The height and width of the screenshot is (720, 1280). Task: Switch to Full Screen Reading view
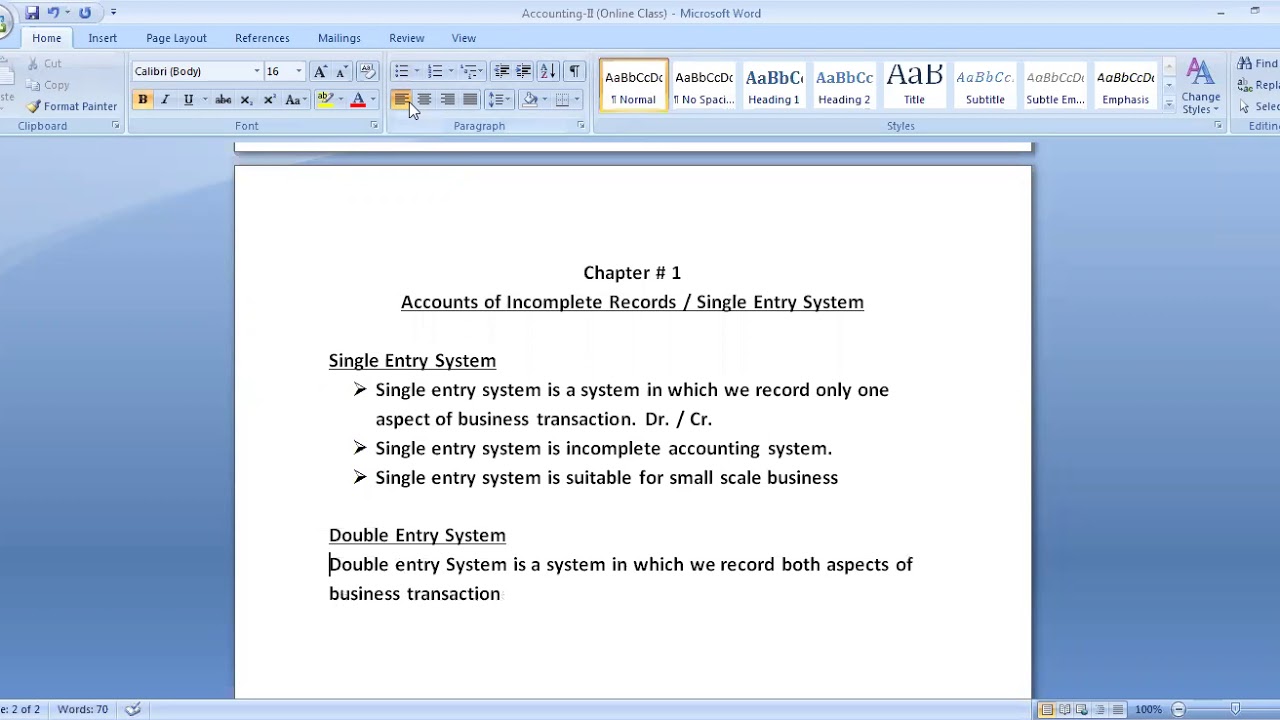click(1065, 709)
